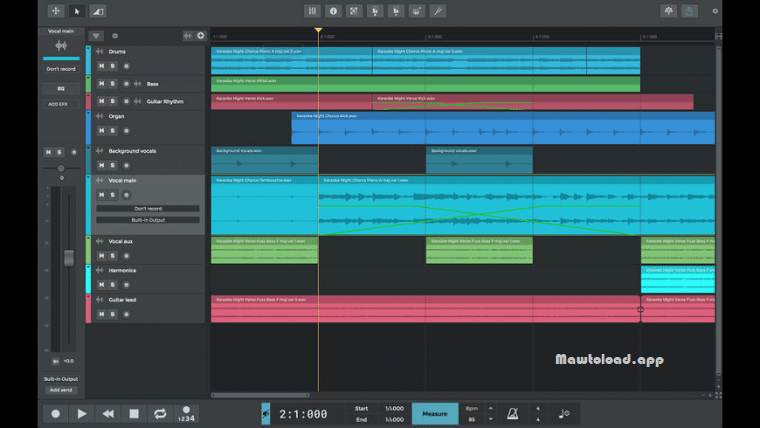Image resolution: width=760 pixels, height=428 pixels.
Task: Solo the Guitar Rhythm track
Action: click(x=112, y=101)
